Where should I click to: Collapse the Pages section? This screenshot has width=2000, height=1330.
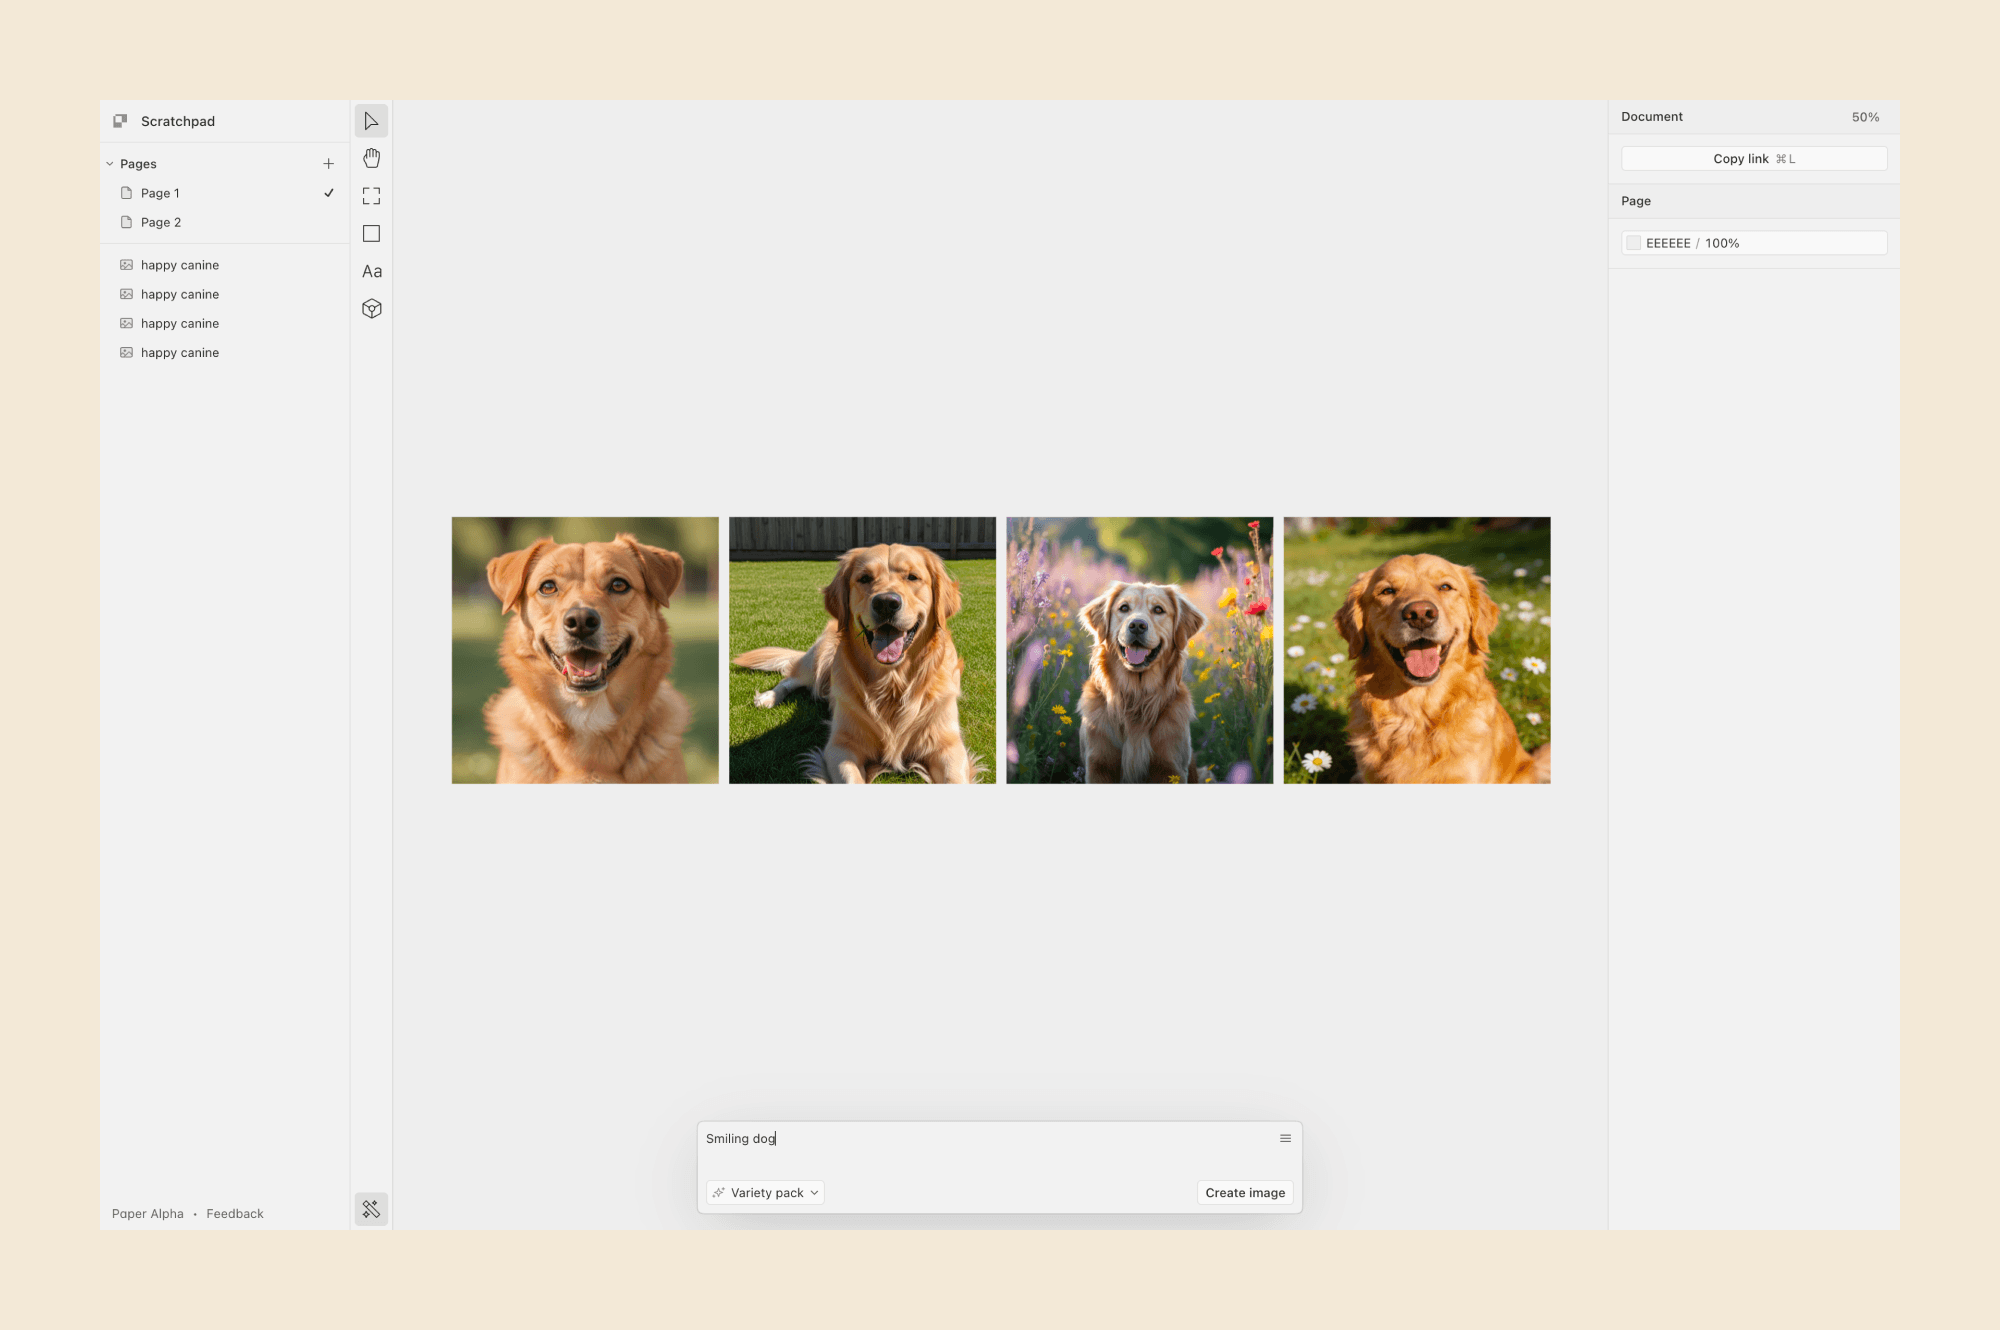click(x=110, y=164)
